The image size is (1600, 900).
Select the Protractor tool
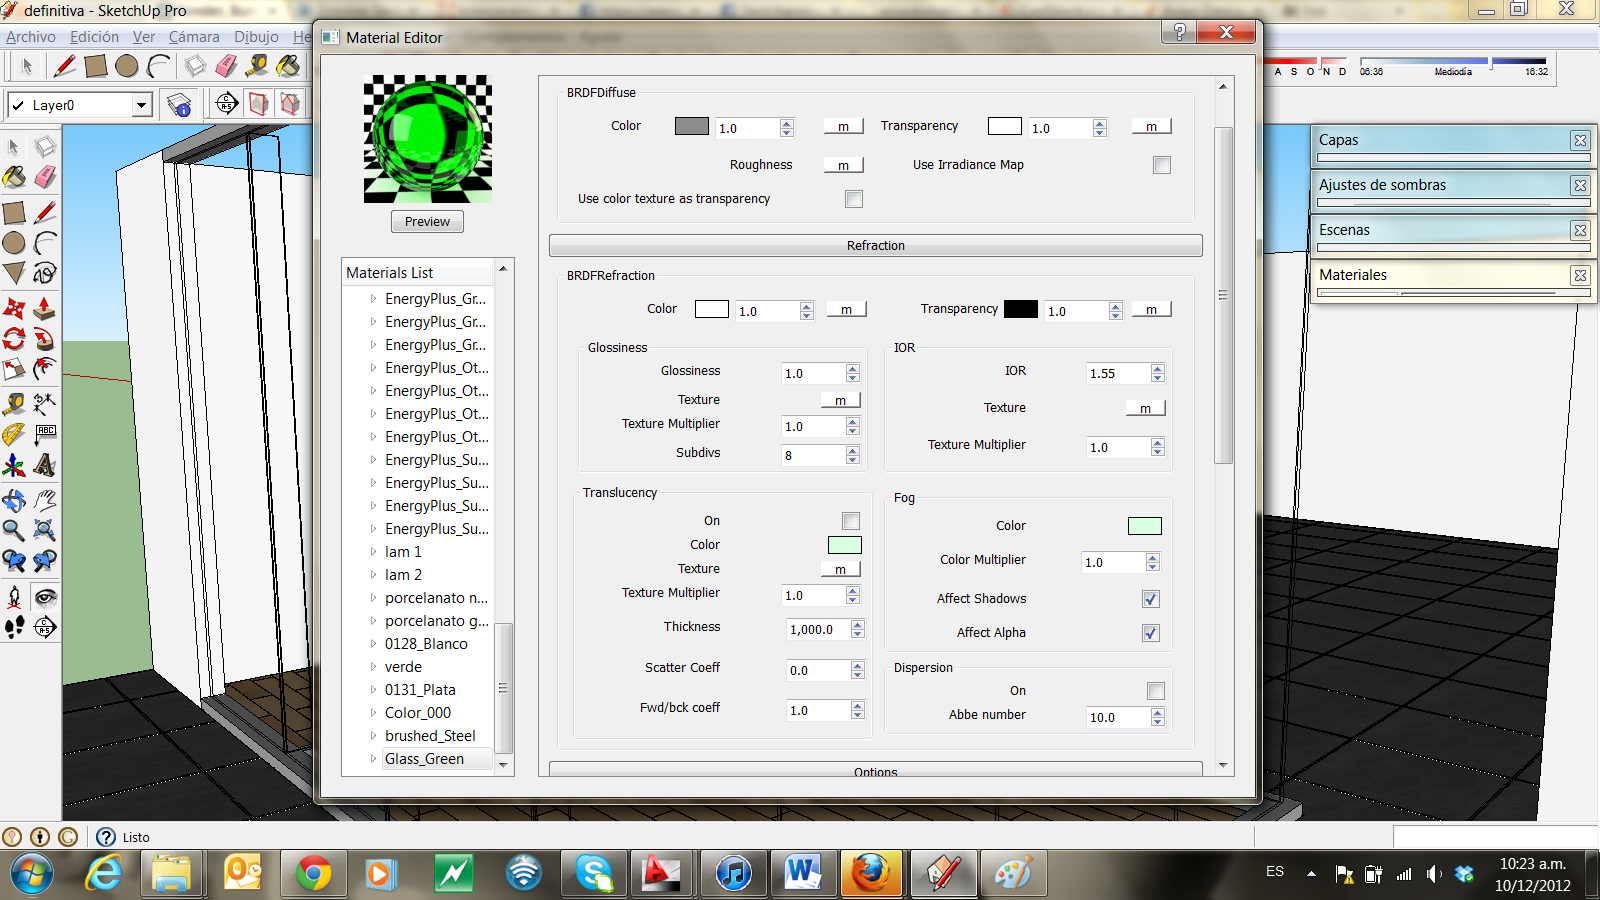pos(14,435)
